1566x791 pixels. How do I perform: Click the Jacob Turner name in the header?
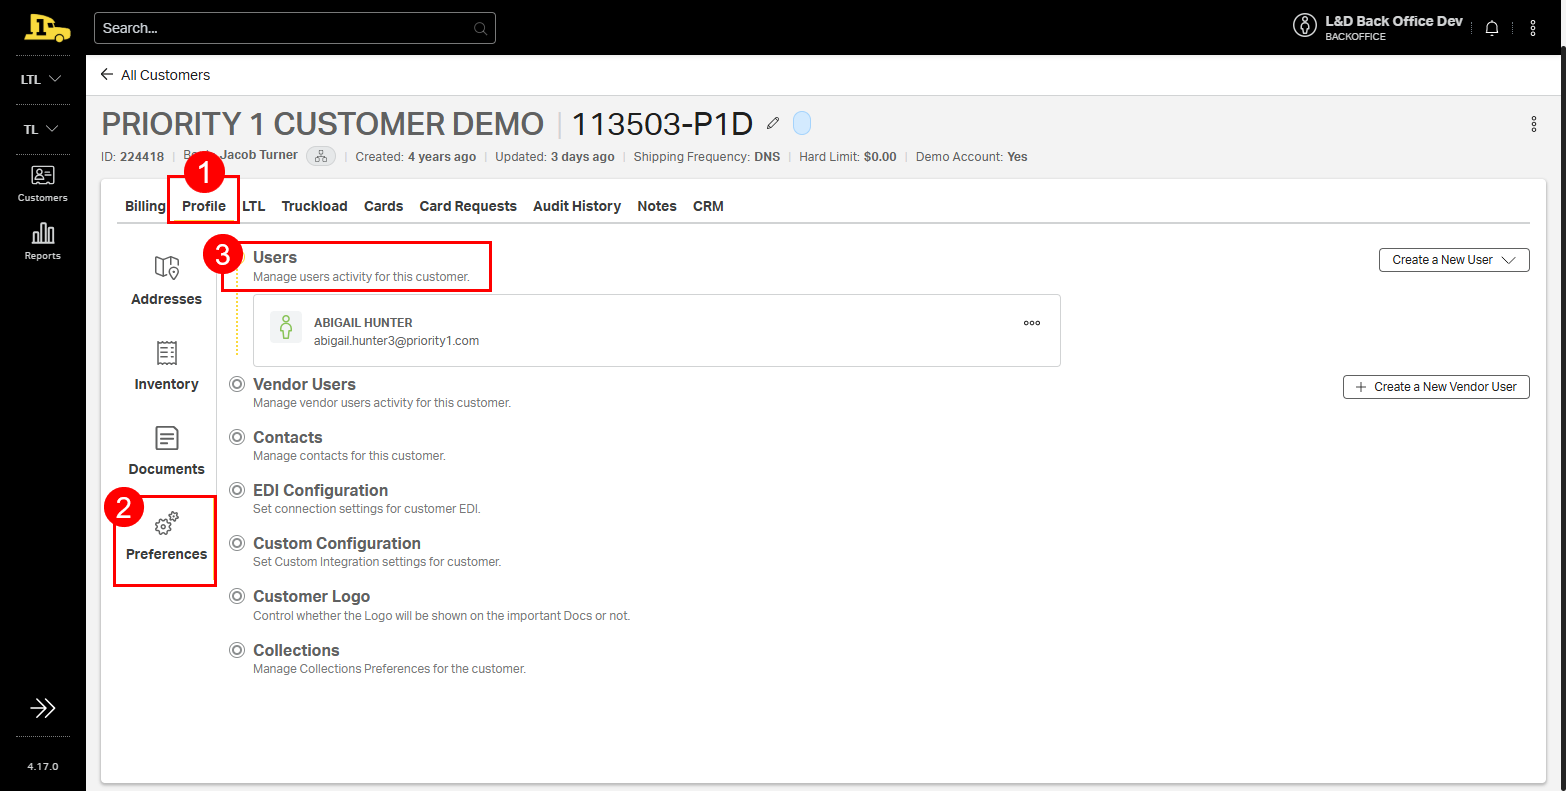tap(260, 155)
